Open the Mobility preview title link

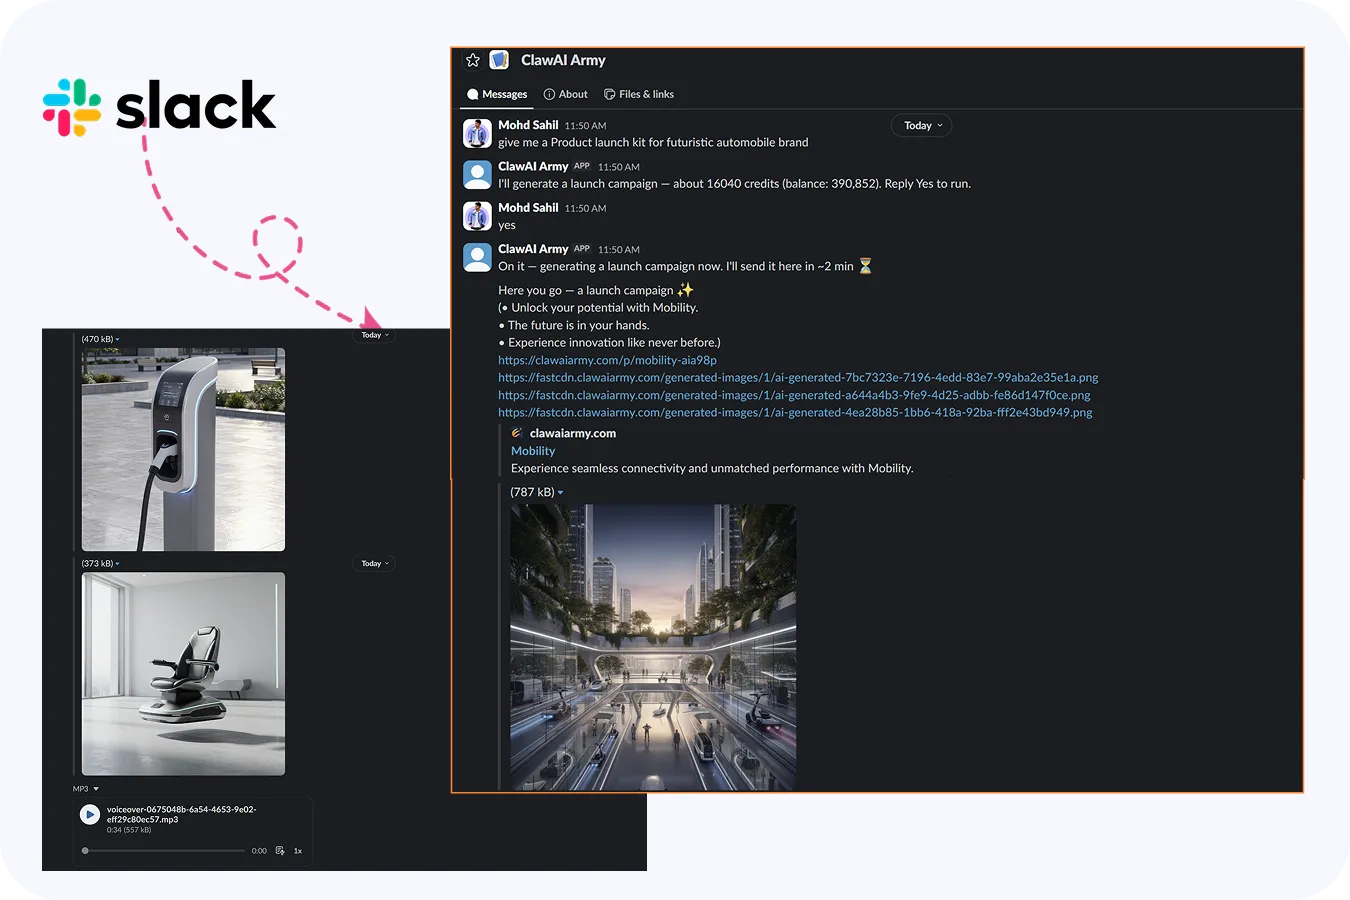tap(533, 451)
